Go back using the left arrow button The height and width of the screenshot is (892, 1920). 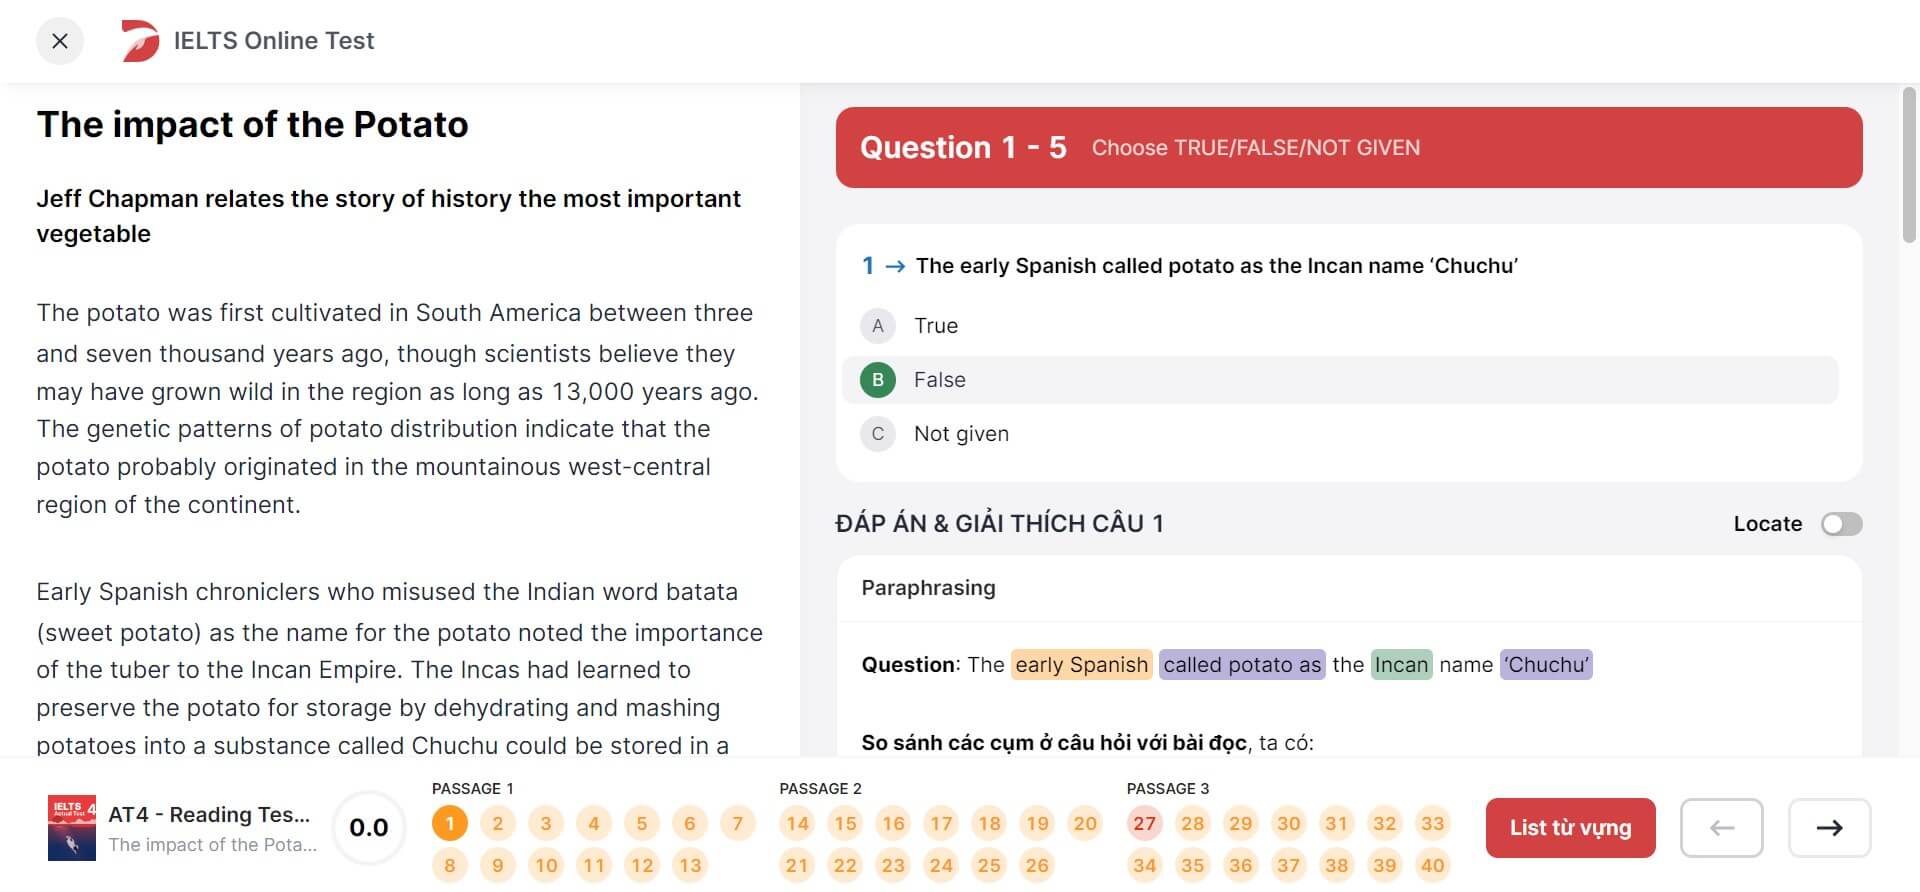(x=1721, y=827)
